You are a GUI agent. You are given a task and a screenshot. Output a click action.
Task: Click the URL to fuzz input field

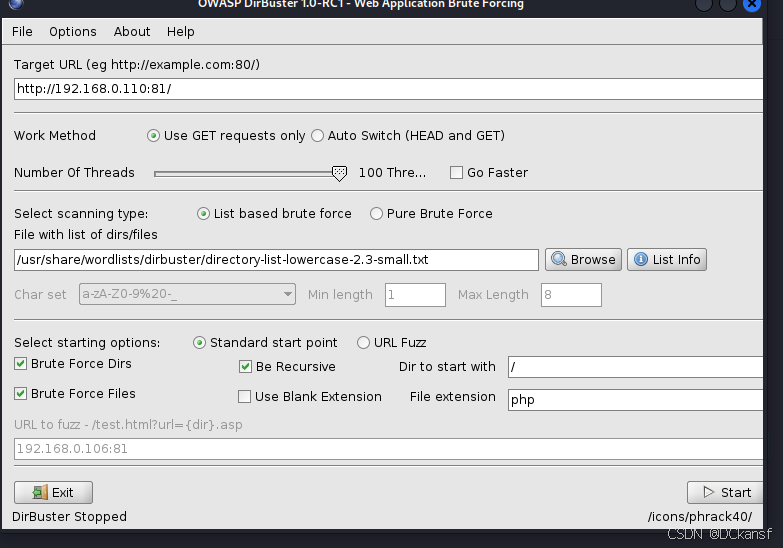(388, 449)
